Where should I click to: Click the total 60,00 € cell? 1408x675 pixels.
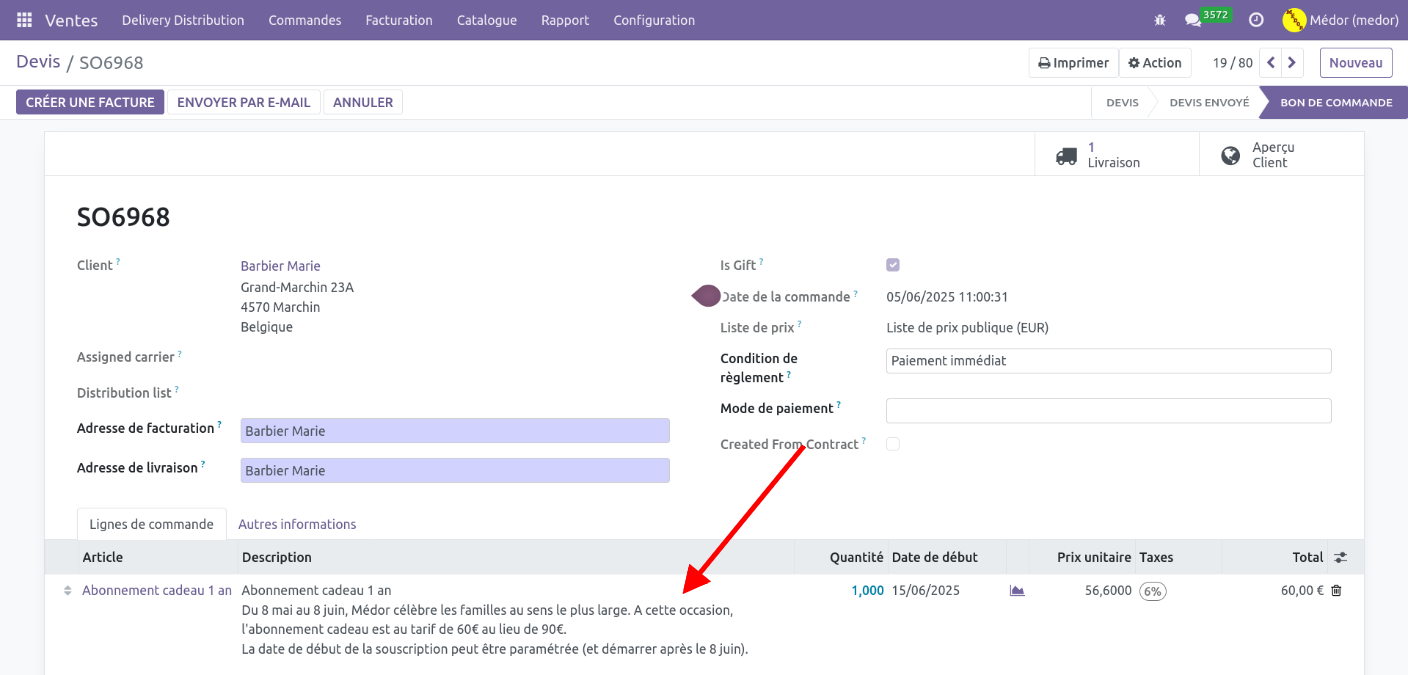click(x=1302, y=591)
